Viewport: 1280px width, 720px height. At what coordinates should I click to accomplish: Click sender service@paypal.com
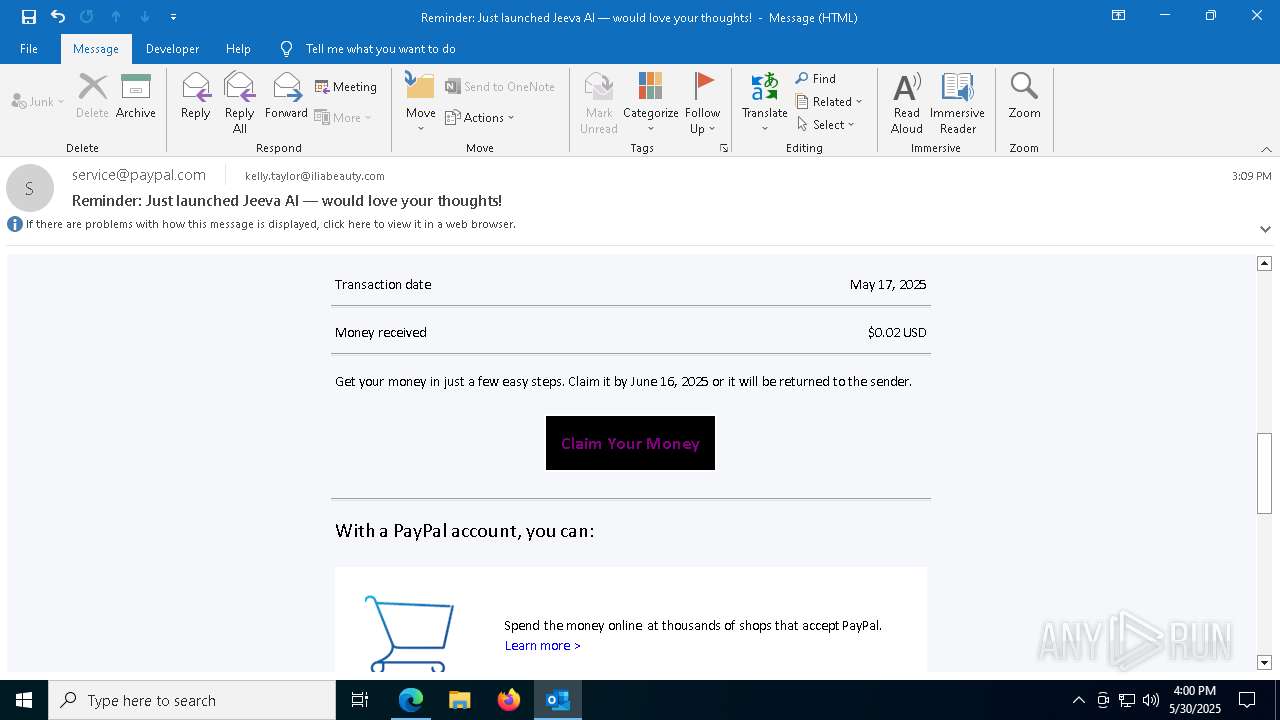coord(139,175)
